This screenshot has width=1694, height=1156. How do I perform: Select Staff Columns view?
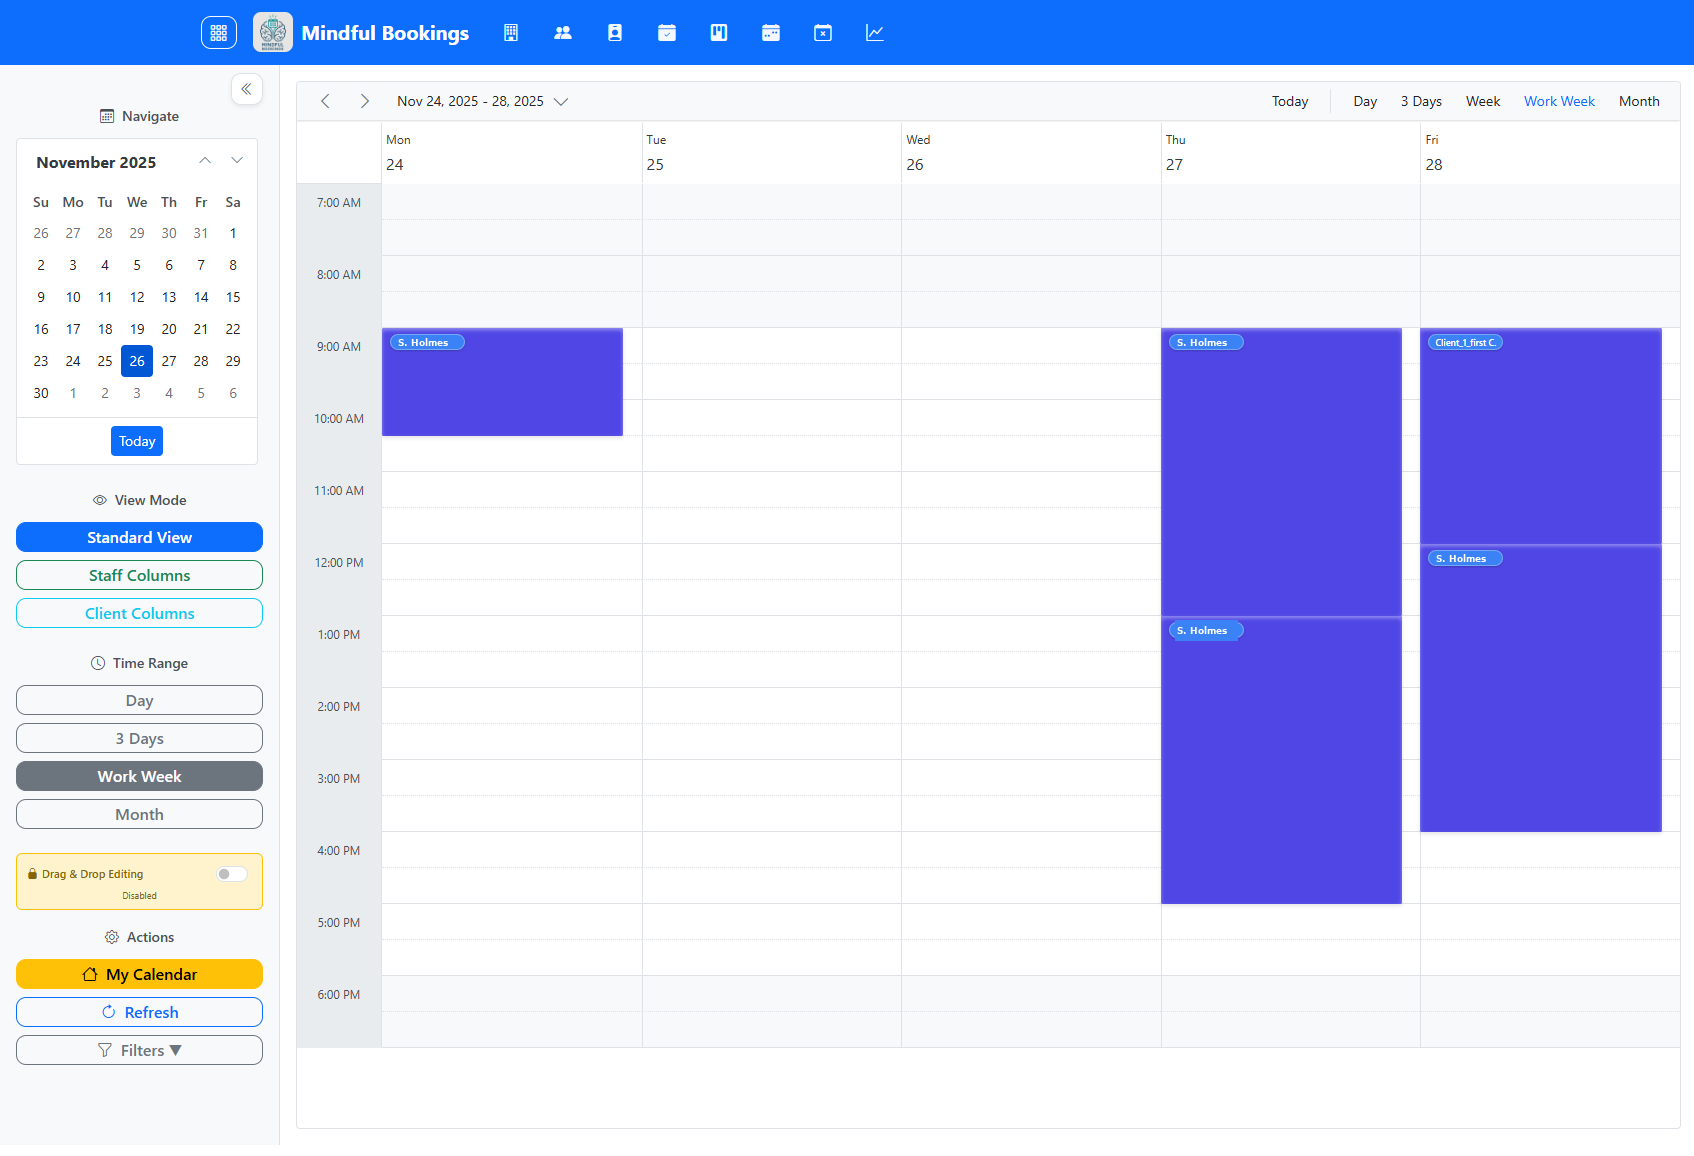(x=139, y=575)
